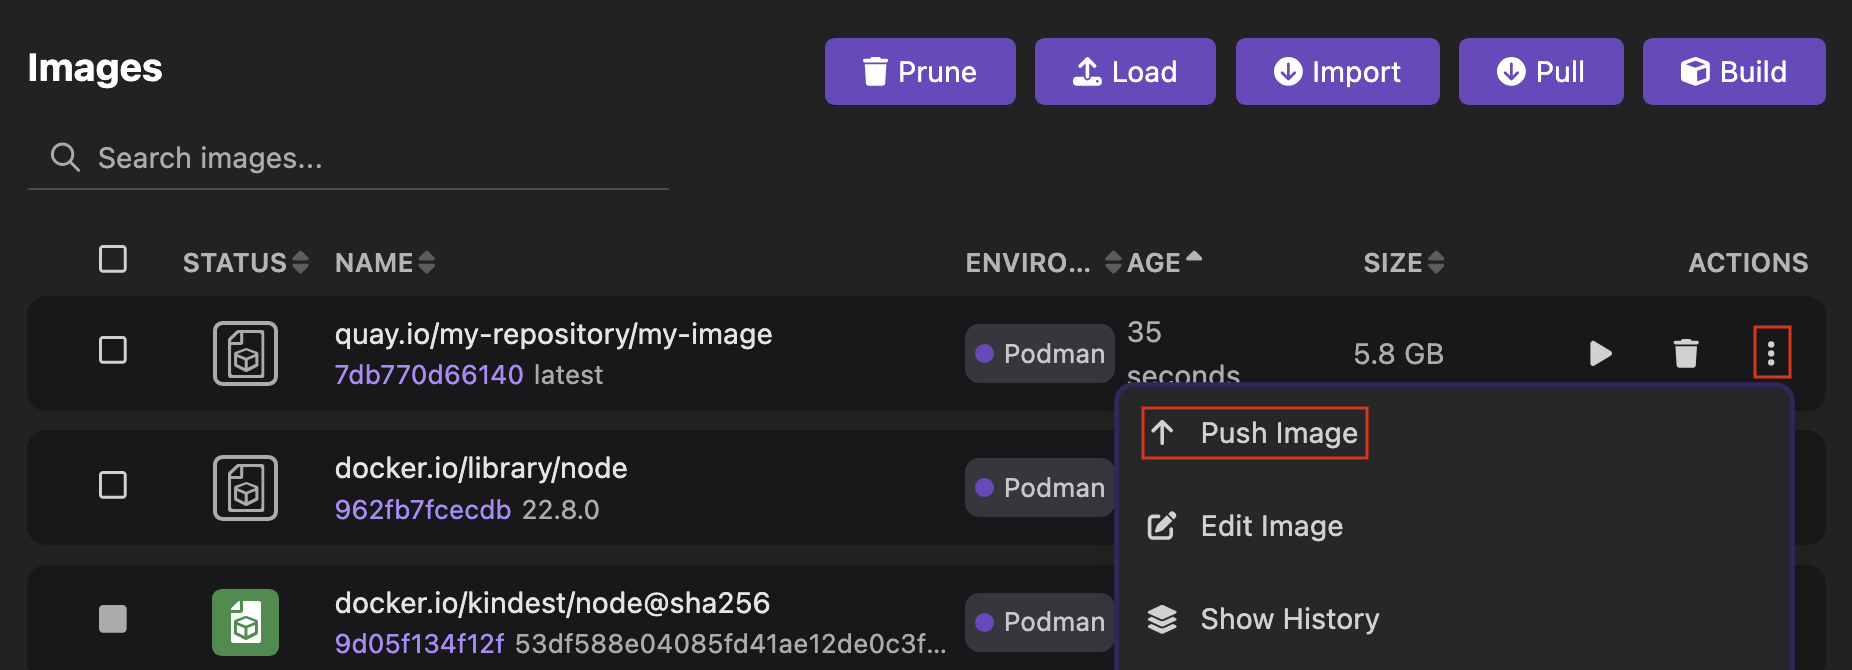
Task: Select the checkbox for docker.io/library/node
Action: click(113, 486)
